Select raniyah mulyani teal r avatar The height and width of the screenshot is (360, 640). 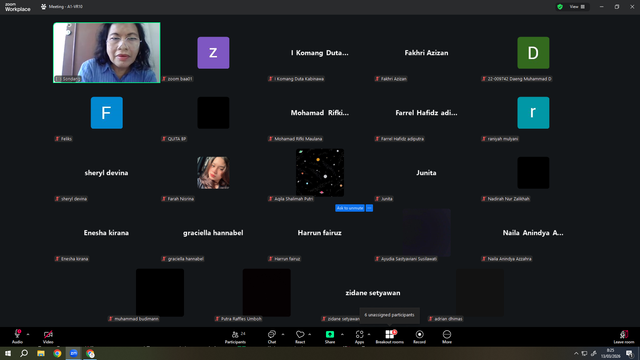click(533, 113)
